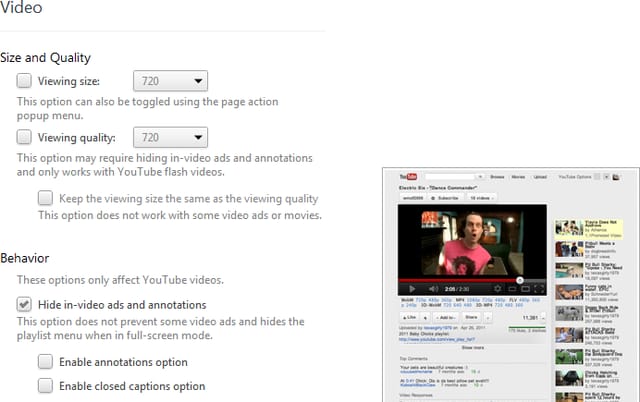
Task: Check Enable annotations option
Action: point(45,362)
